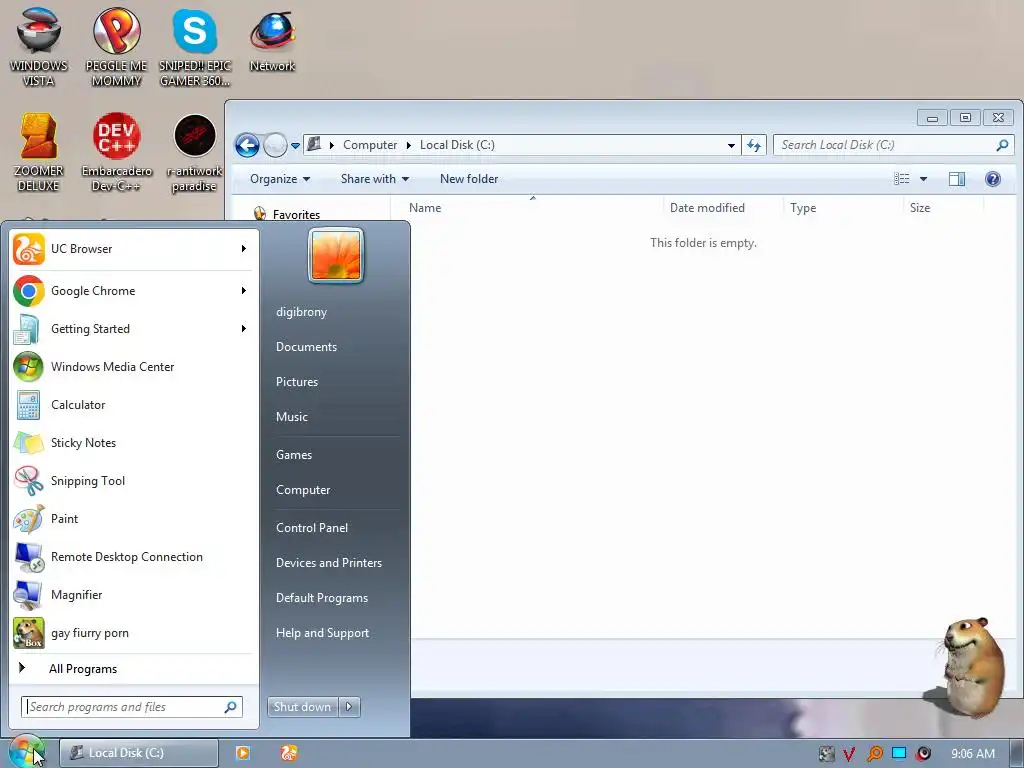The height and width of the screenshot is (768, 1024).
Task: Open Getting Started in Start menu
Action: [133, 328]
